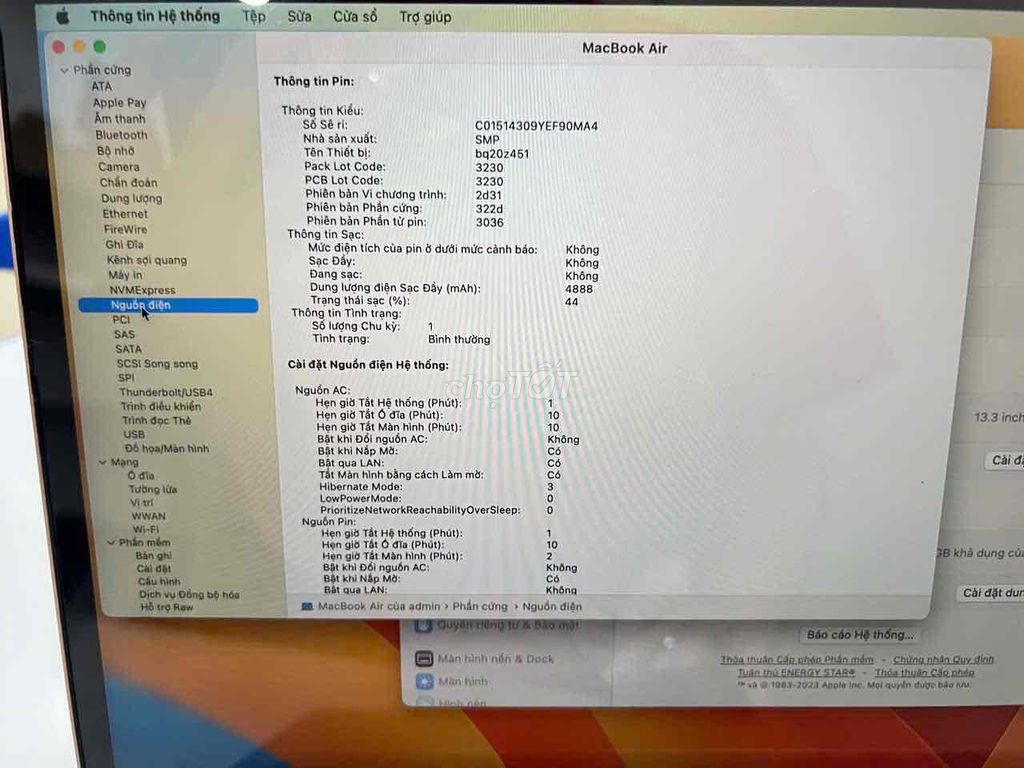Select Âm thanh in the sidebar
The image size is (1024, 768).
click(x=120, y=118)
